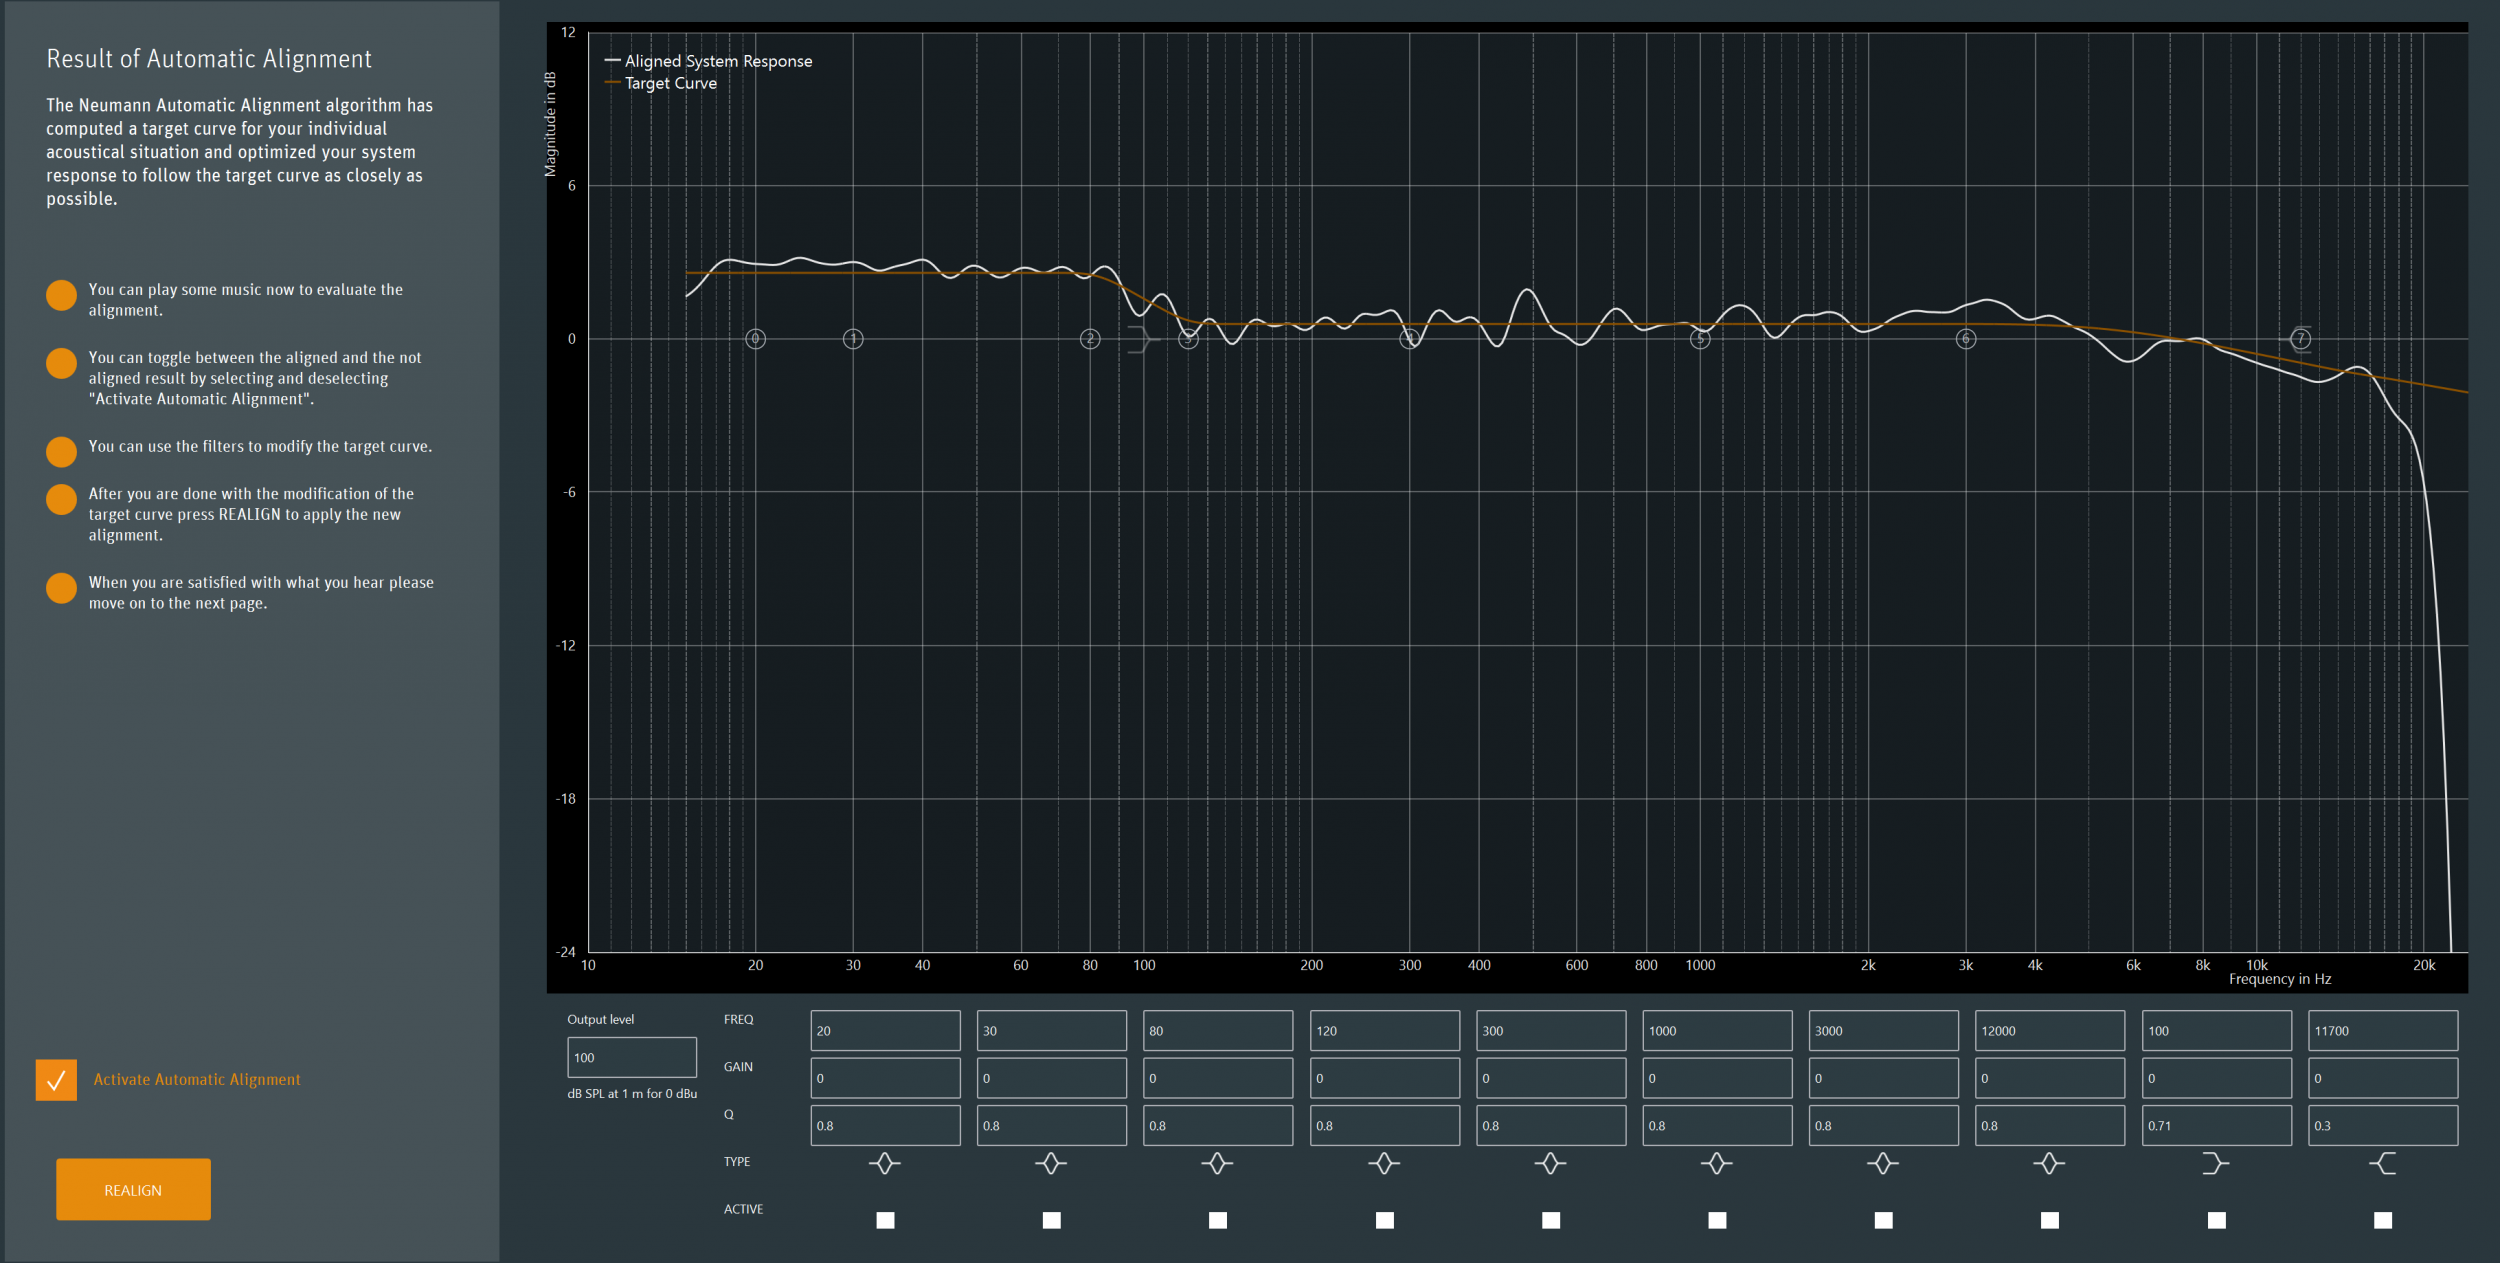Click the peaking filter type icon under 1000 Hz

[1717, 1163]
